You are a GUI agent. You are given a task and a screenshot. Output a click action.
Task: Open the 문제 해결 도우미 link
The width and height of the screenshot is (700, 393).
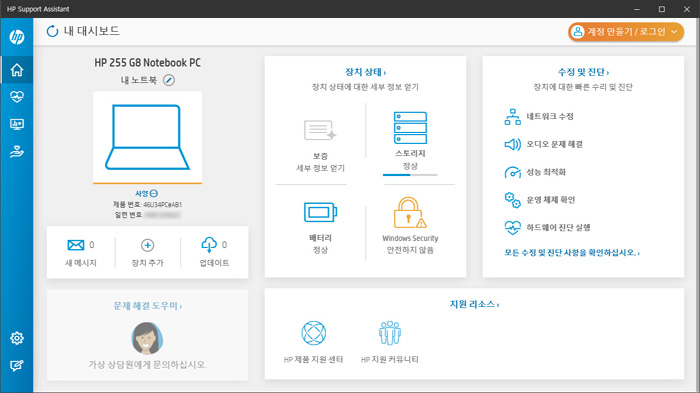[147, 306]
